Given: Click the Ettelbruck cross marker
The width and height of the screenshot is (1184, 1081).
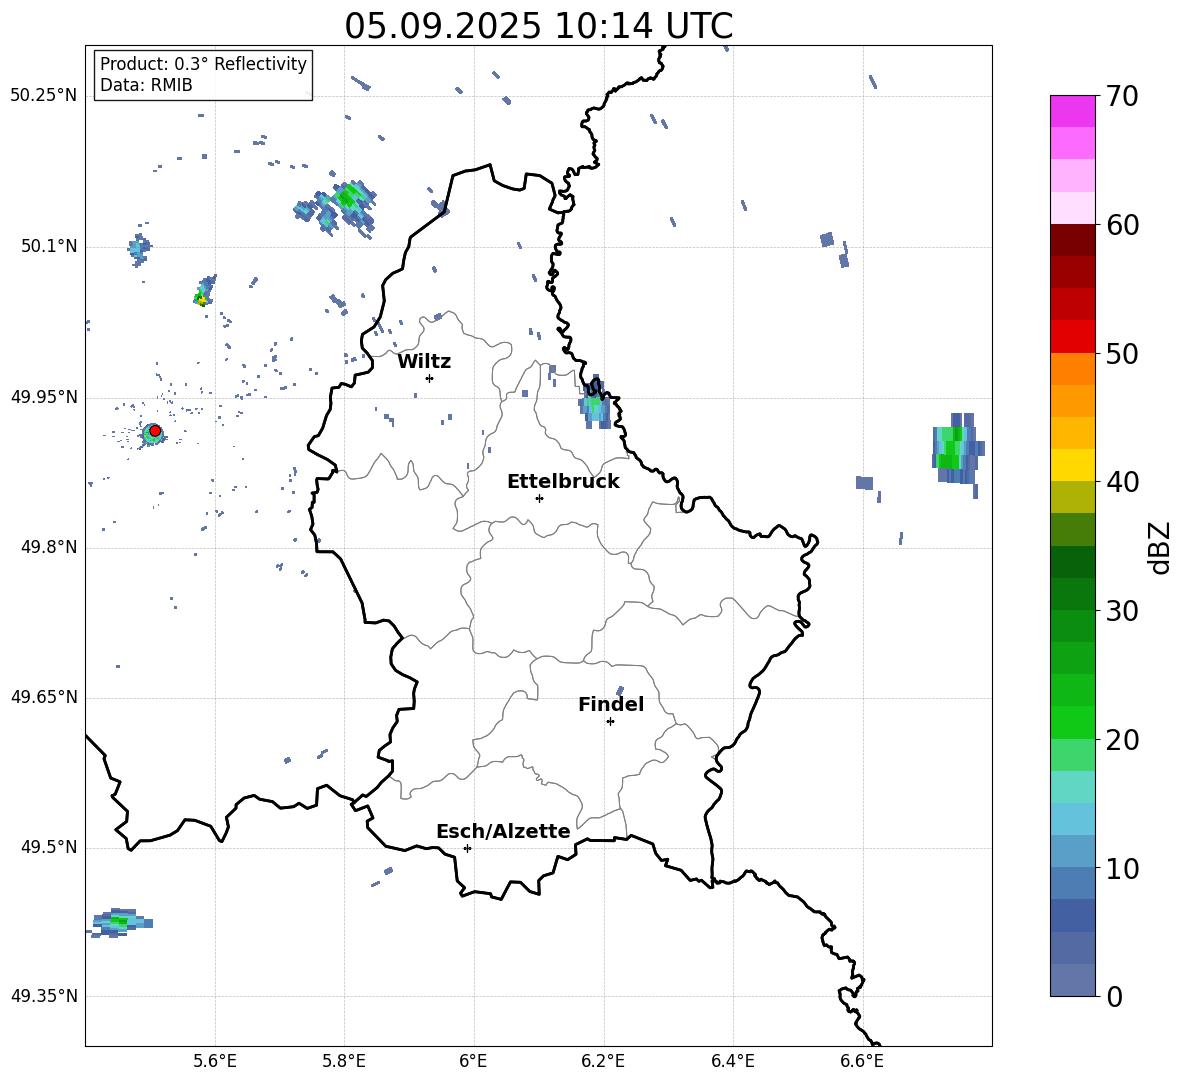Looking at the screenshot, I should point(539,498).
